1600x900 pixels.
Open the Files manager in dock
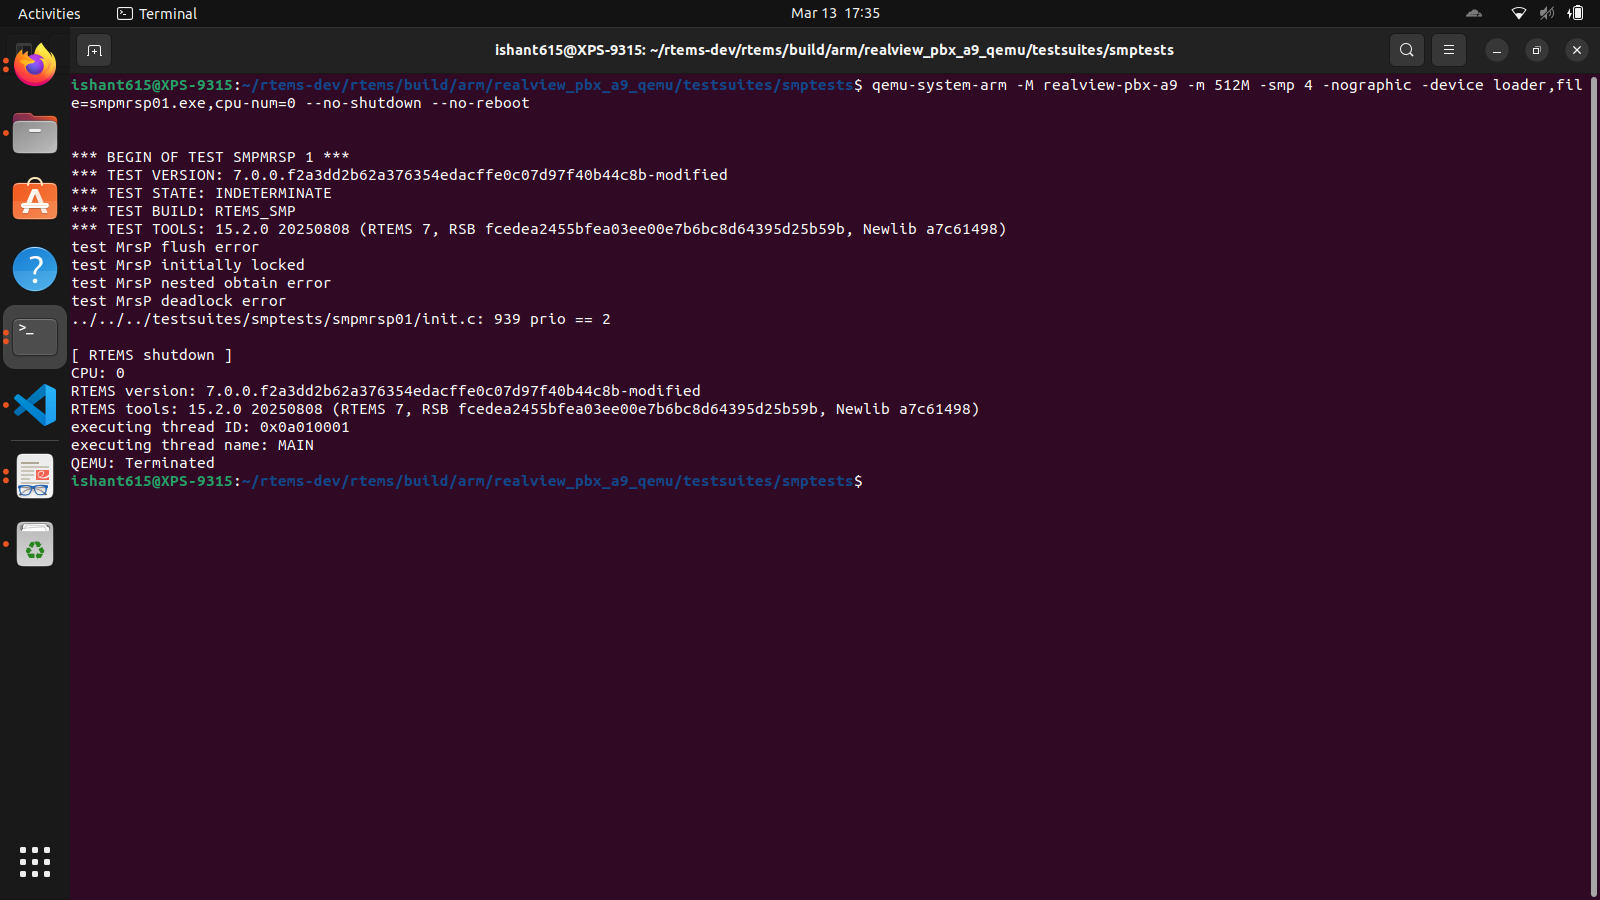tap(35, 134)
